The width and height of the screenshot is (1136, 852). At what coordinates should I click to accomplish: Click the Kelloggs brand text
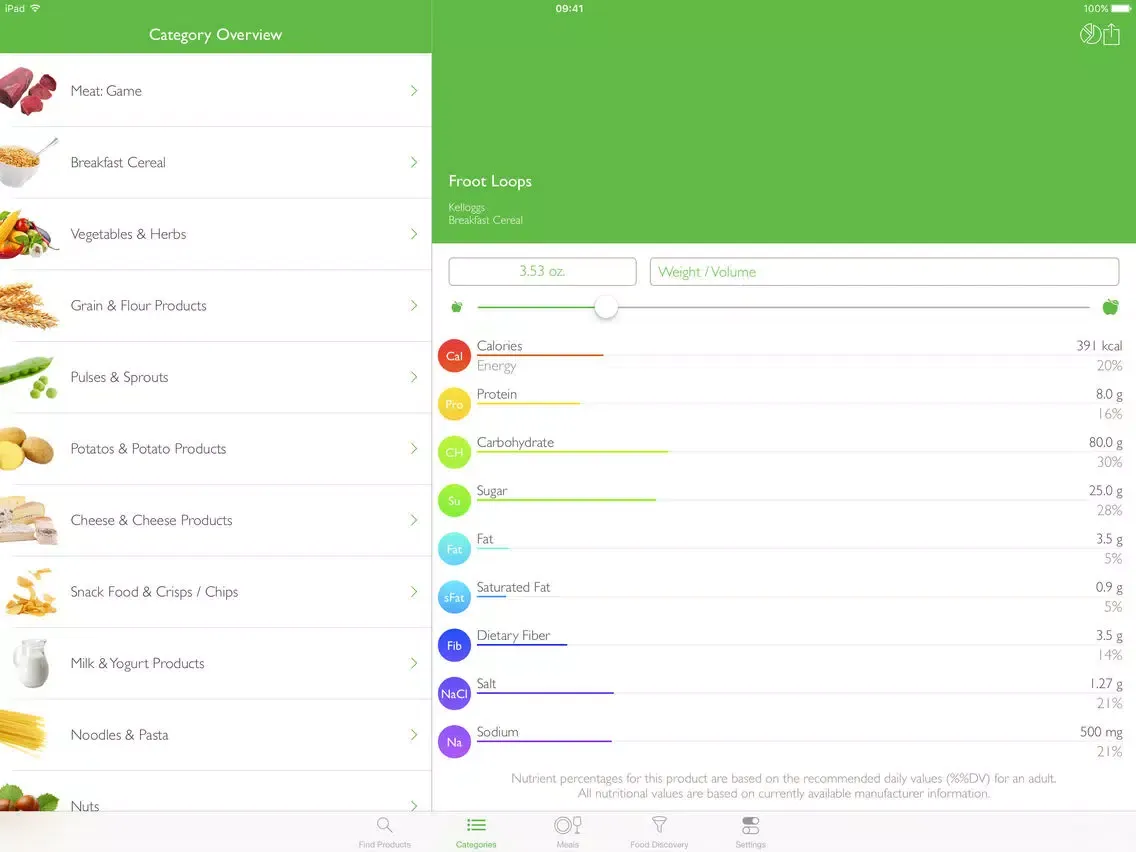[467, 207]
